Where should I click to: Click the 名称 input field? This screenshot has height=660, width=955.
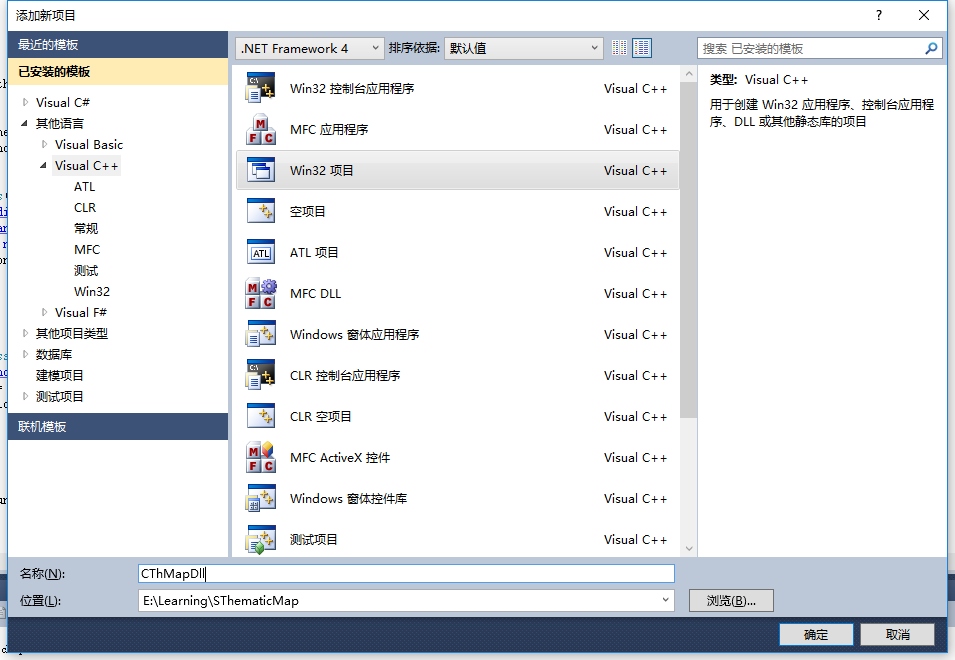(x=406, y=574)
